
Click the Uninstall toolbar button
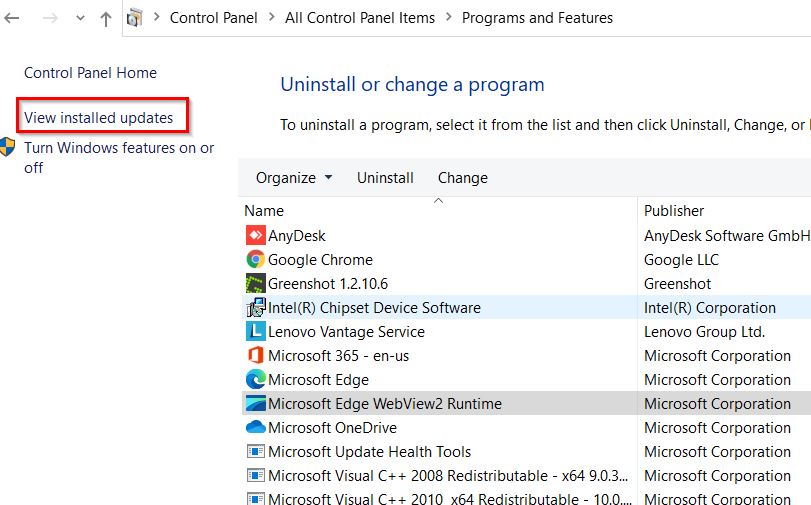point(385,177)
